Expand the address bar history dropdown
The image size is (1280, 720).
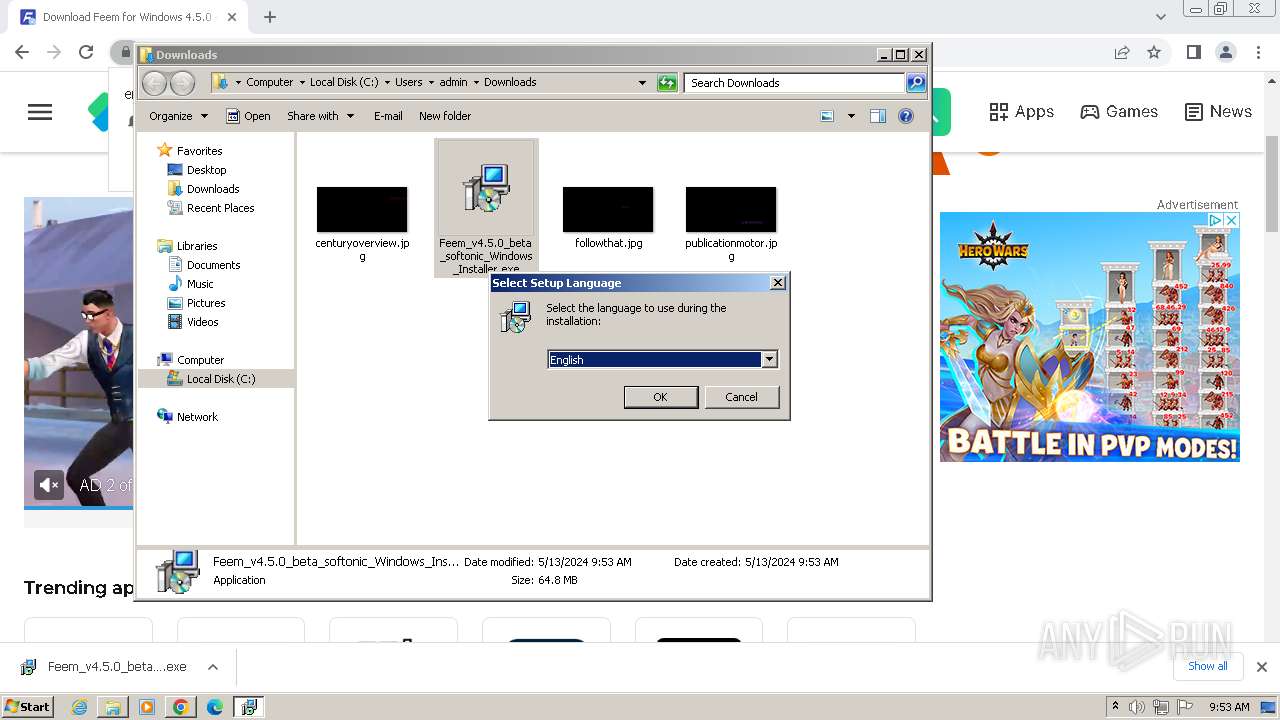tap(642, 83)
